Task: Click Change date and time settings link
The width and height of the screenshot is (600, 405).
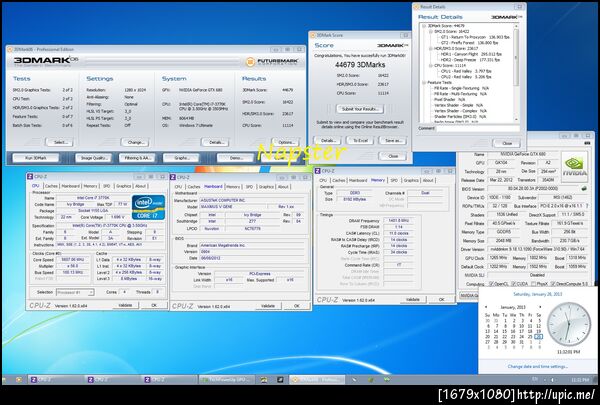Action: (538, 366)
